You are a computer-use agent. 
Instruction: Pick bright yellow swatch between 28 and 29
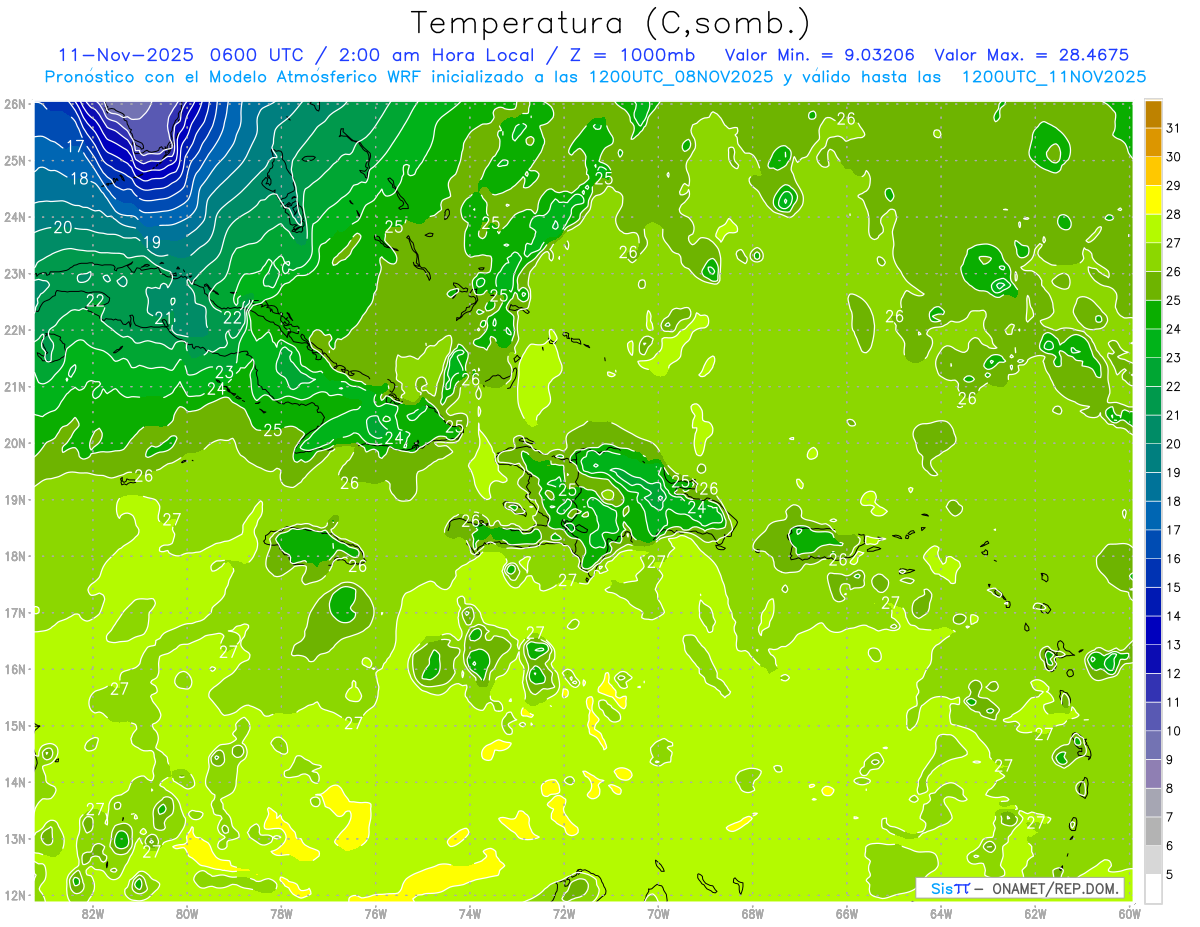(1153, 200)
